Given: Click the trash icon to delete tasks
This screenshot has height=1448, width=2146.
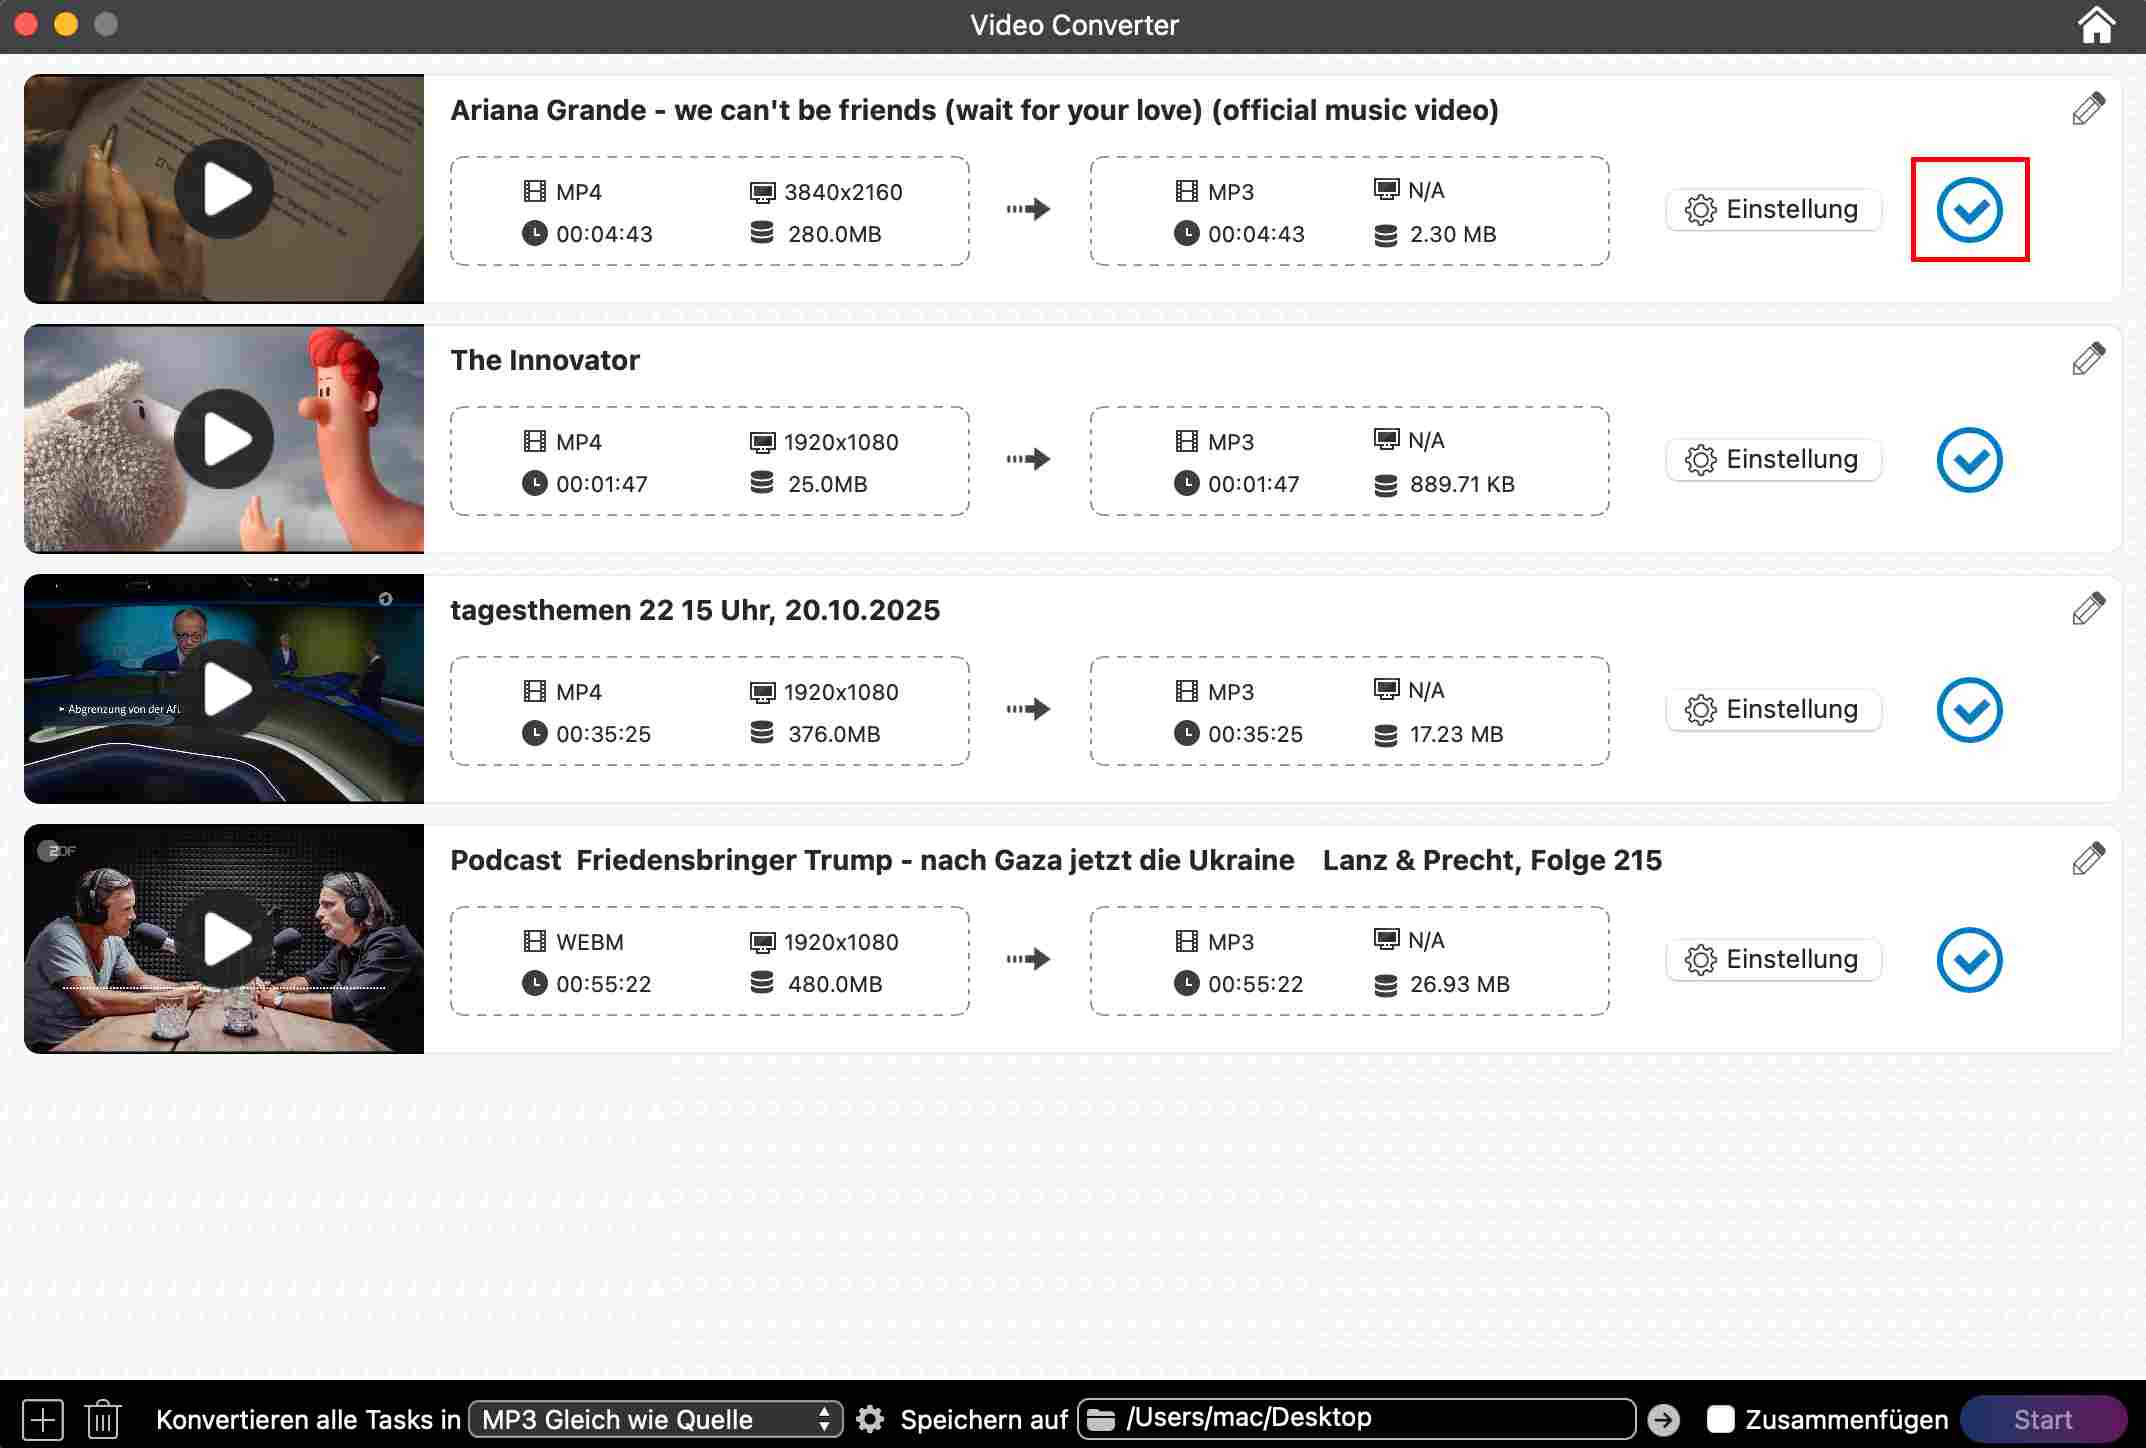Looking at the screenshot, I should (x=102, y=1419).
